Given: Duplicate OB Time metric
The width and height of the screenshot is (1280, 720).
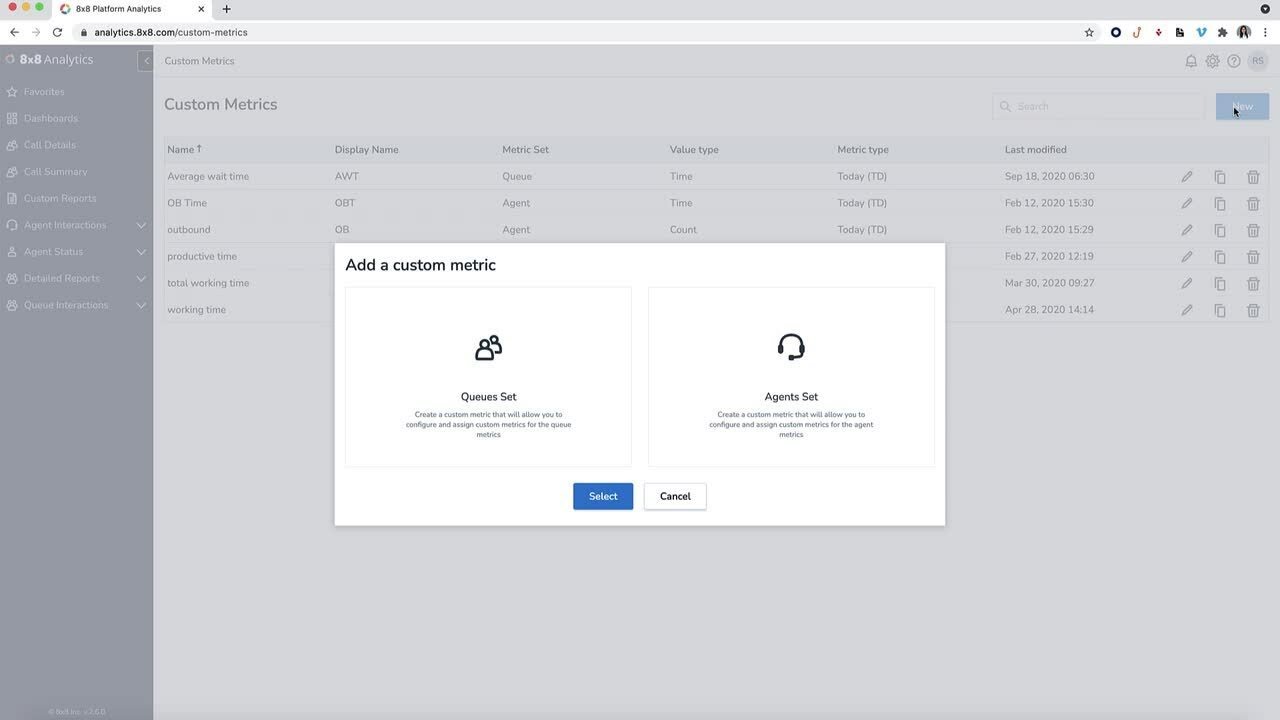Looking at the screenshot, I should click(1220, 203).
